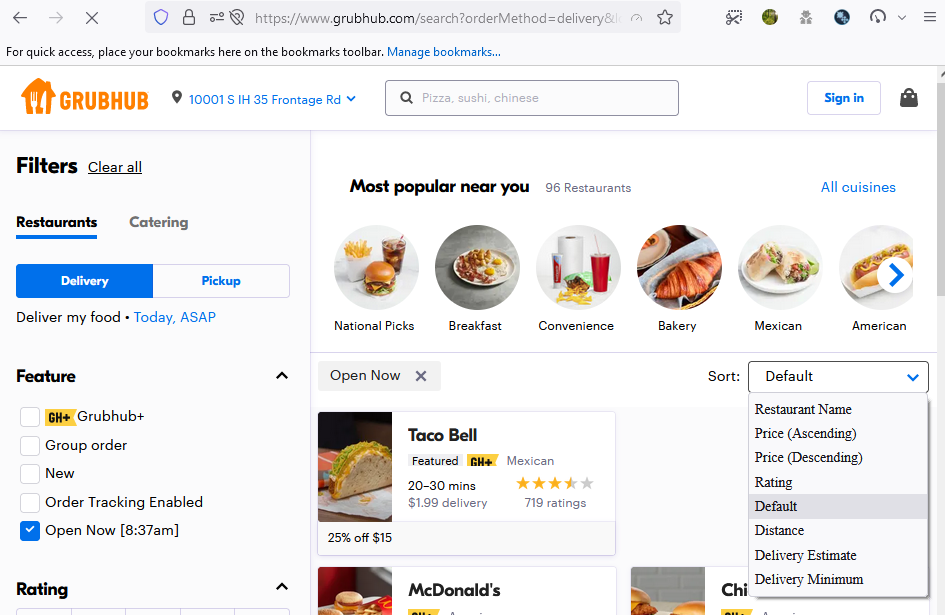
Task: Click the magnifying glass in the search bar
Action: click(406, 98)
